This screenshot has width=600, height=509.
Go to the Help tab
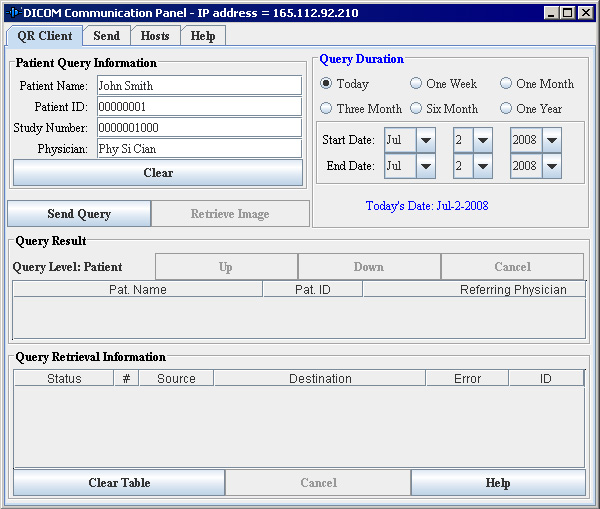click(203, 35)
